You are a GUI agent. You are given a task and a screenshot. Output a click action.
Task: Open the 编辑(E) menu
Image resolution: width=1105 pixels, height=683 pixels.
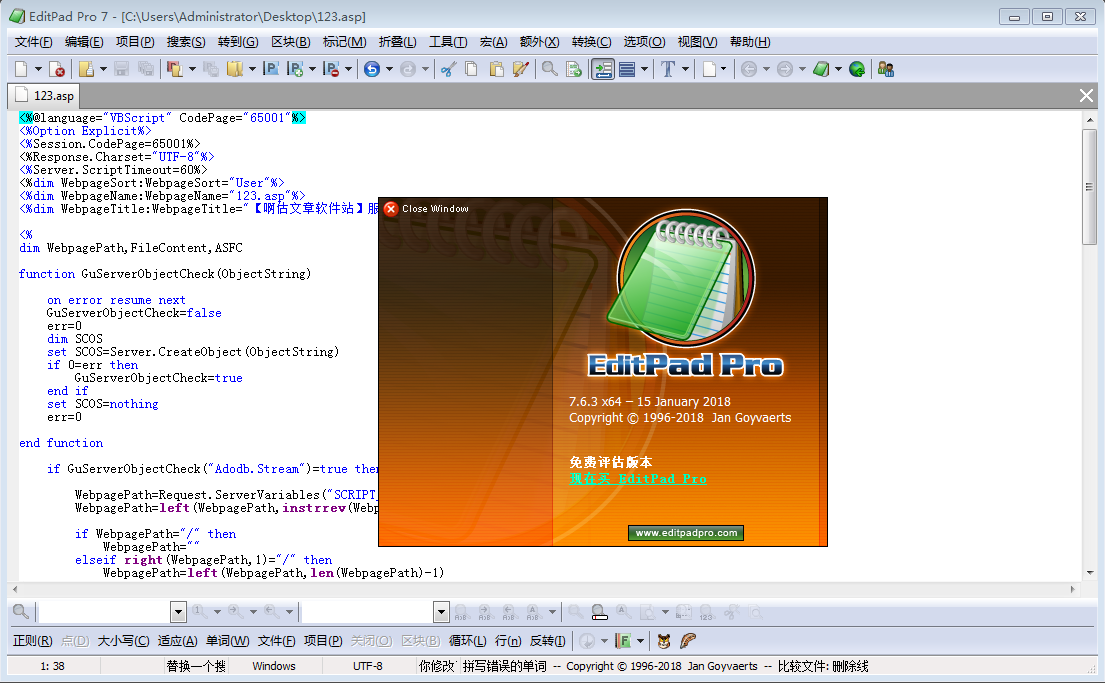tap(84, 42)
